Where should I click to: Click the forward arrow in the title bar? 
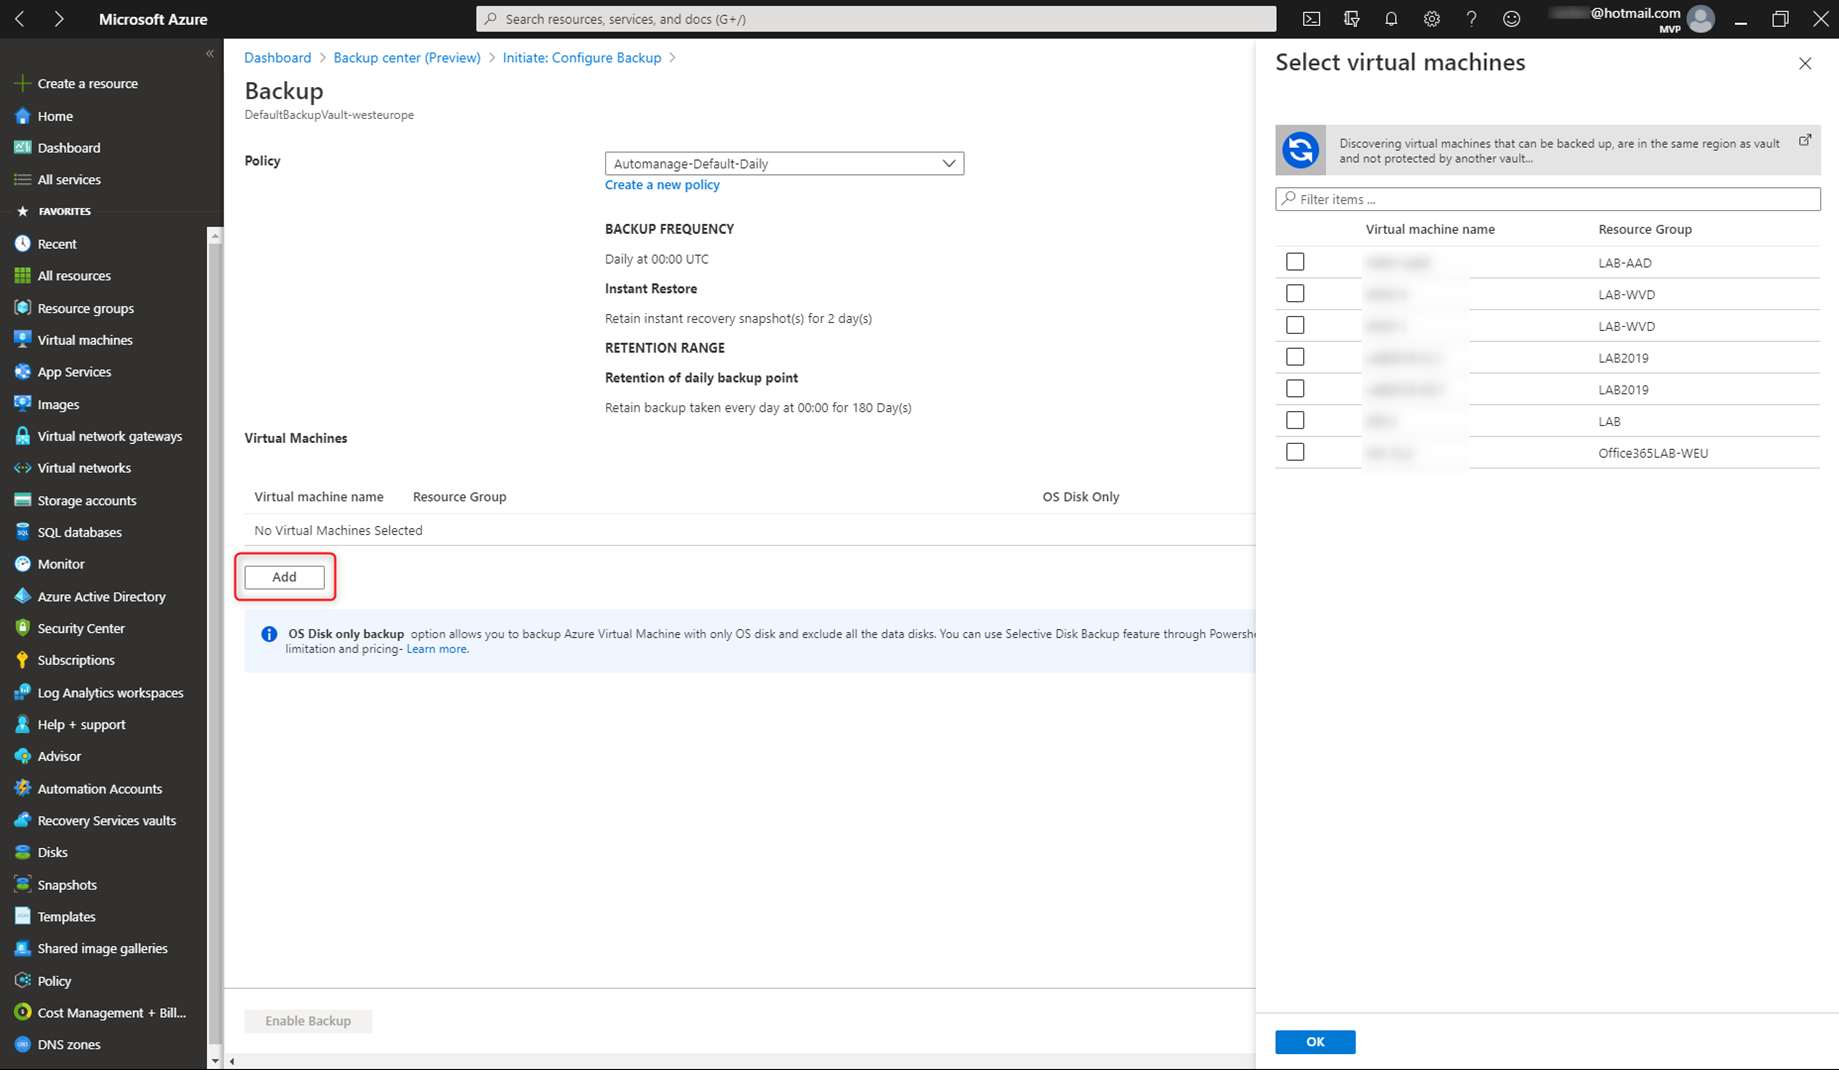(59, 19)
